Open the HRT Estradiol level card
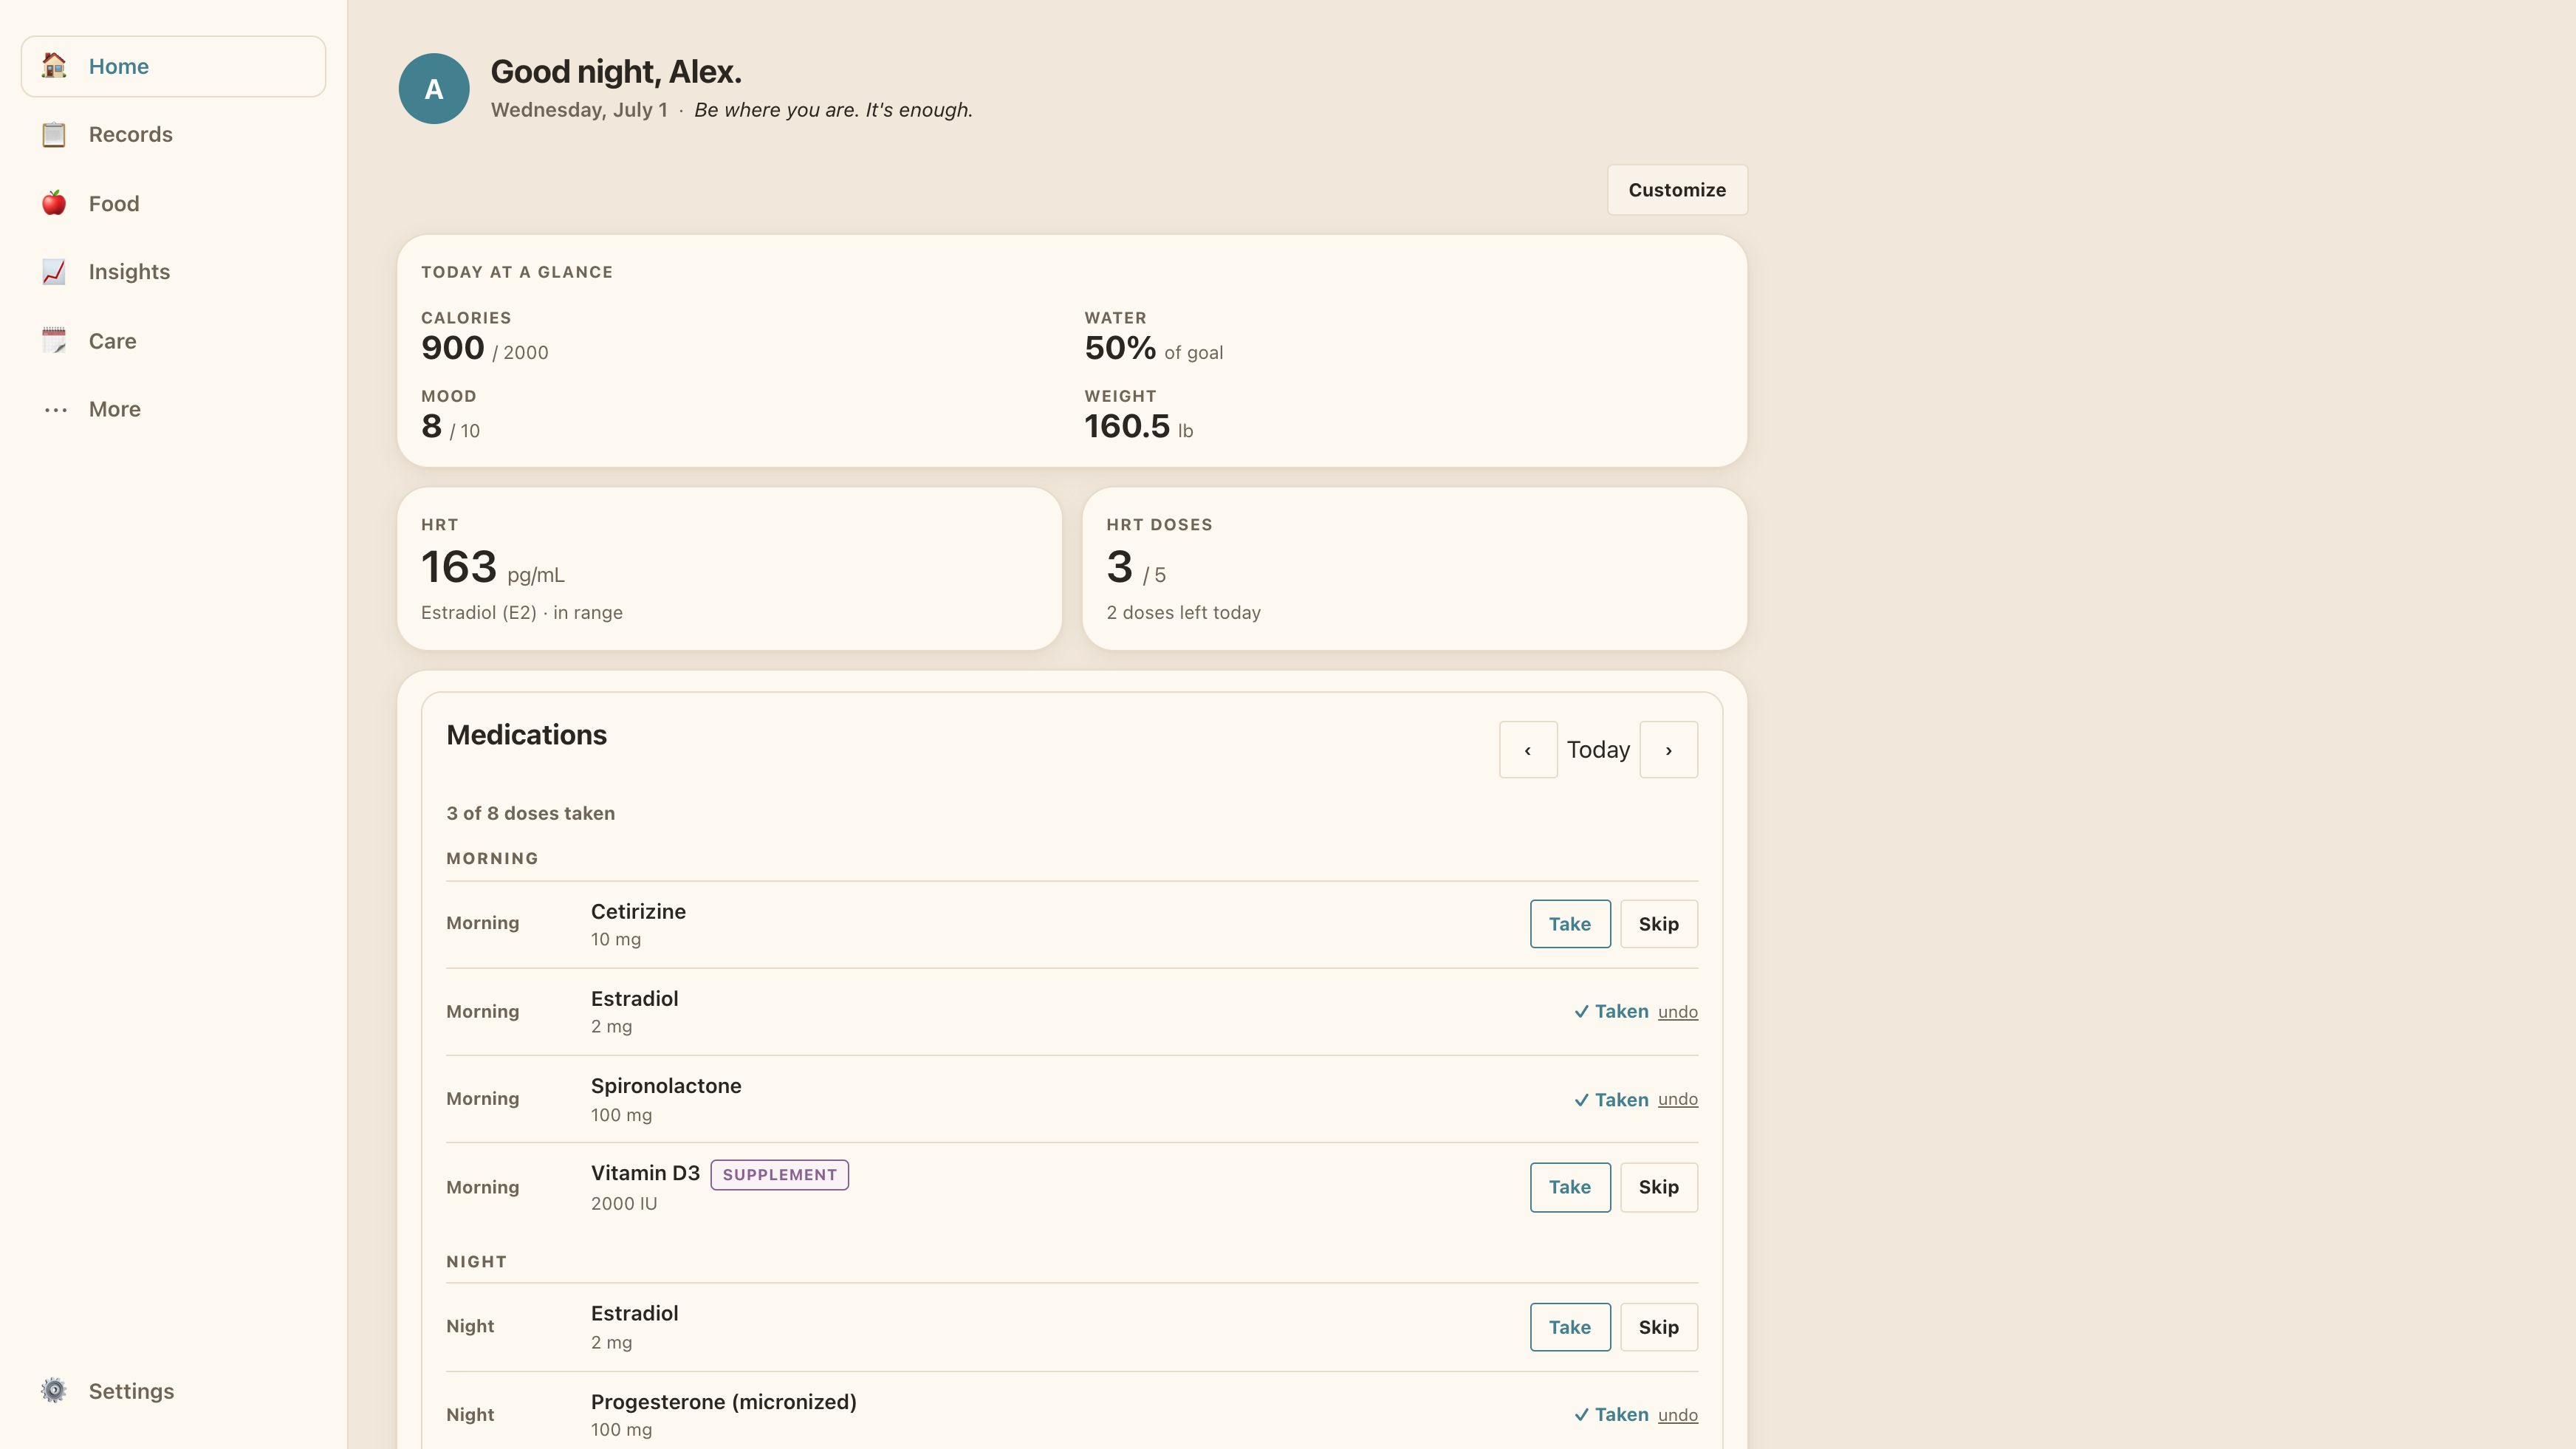 tap(729, 569)
